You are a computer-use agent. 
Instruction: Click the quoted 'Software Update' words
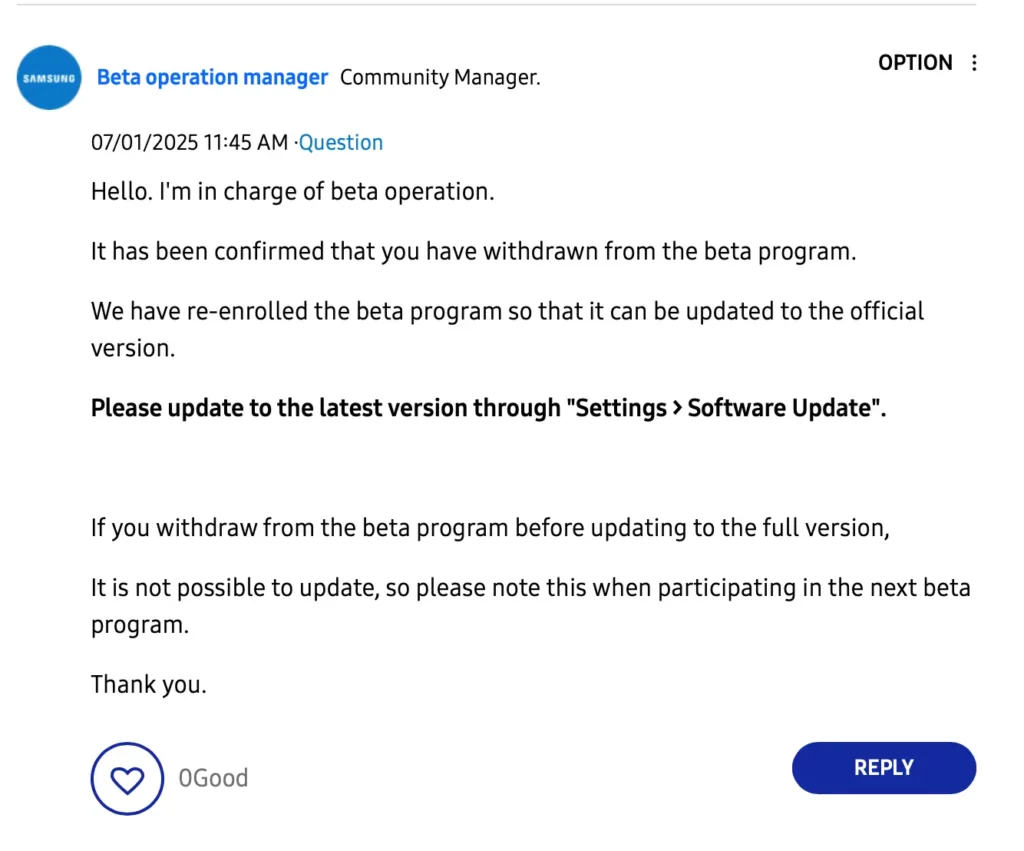coord(779,408)
